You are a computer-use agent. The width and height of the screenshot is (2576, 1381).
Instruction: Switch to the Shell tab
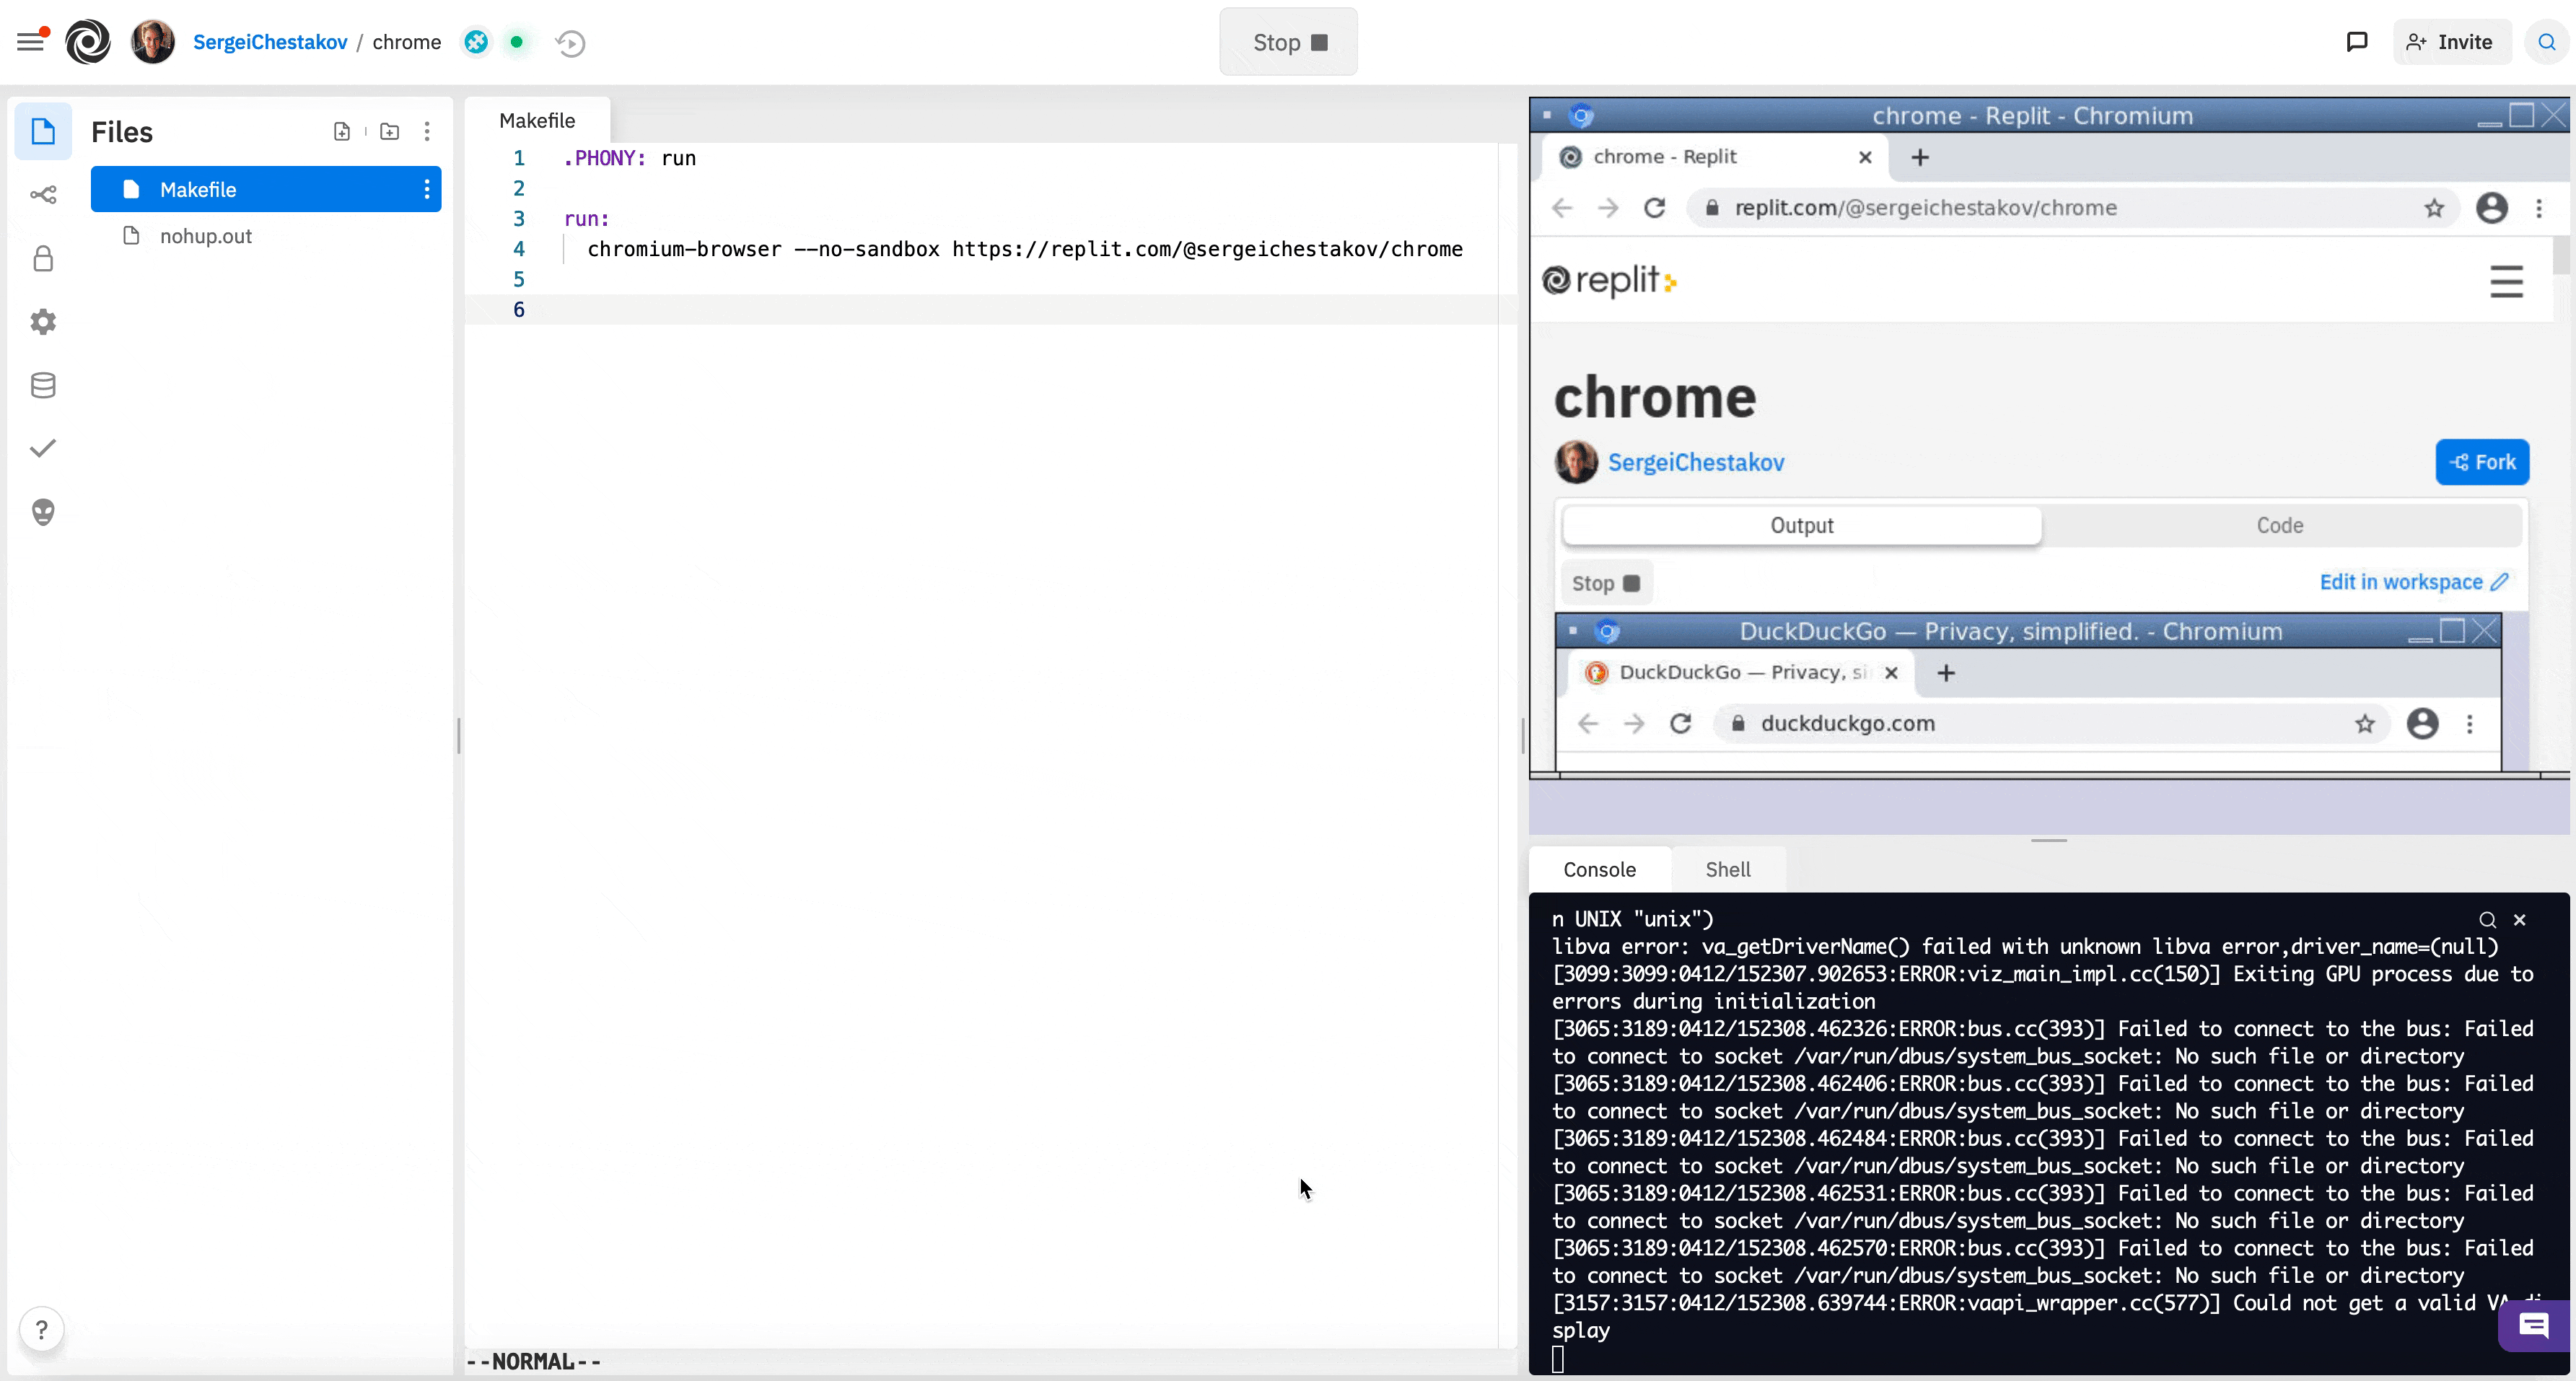click(x=1727, y=870)
